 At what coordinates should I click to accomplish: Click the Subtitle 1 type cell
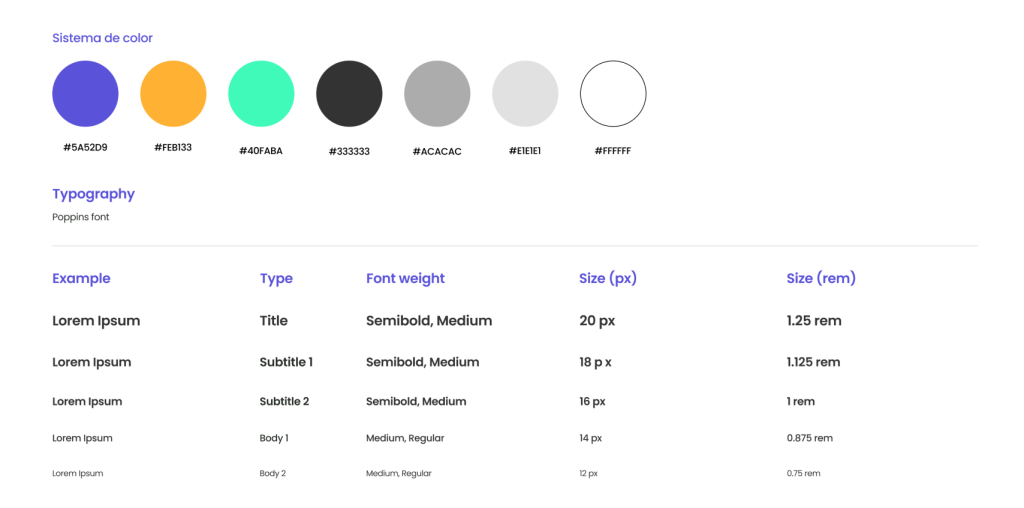286,362
